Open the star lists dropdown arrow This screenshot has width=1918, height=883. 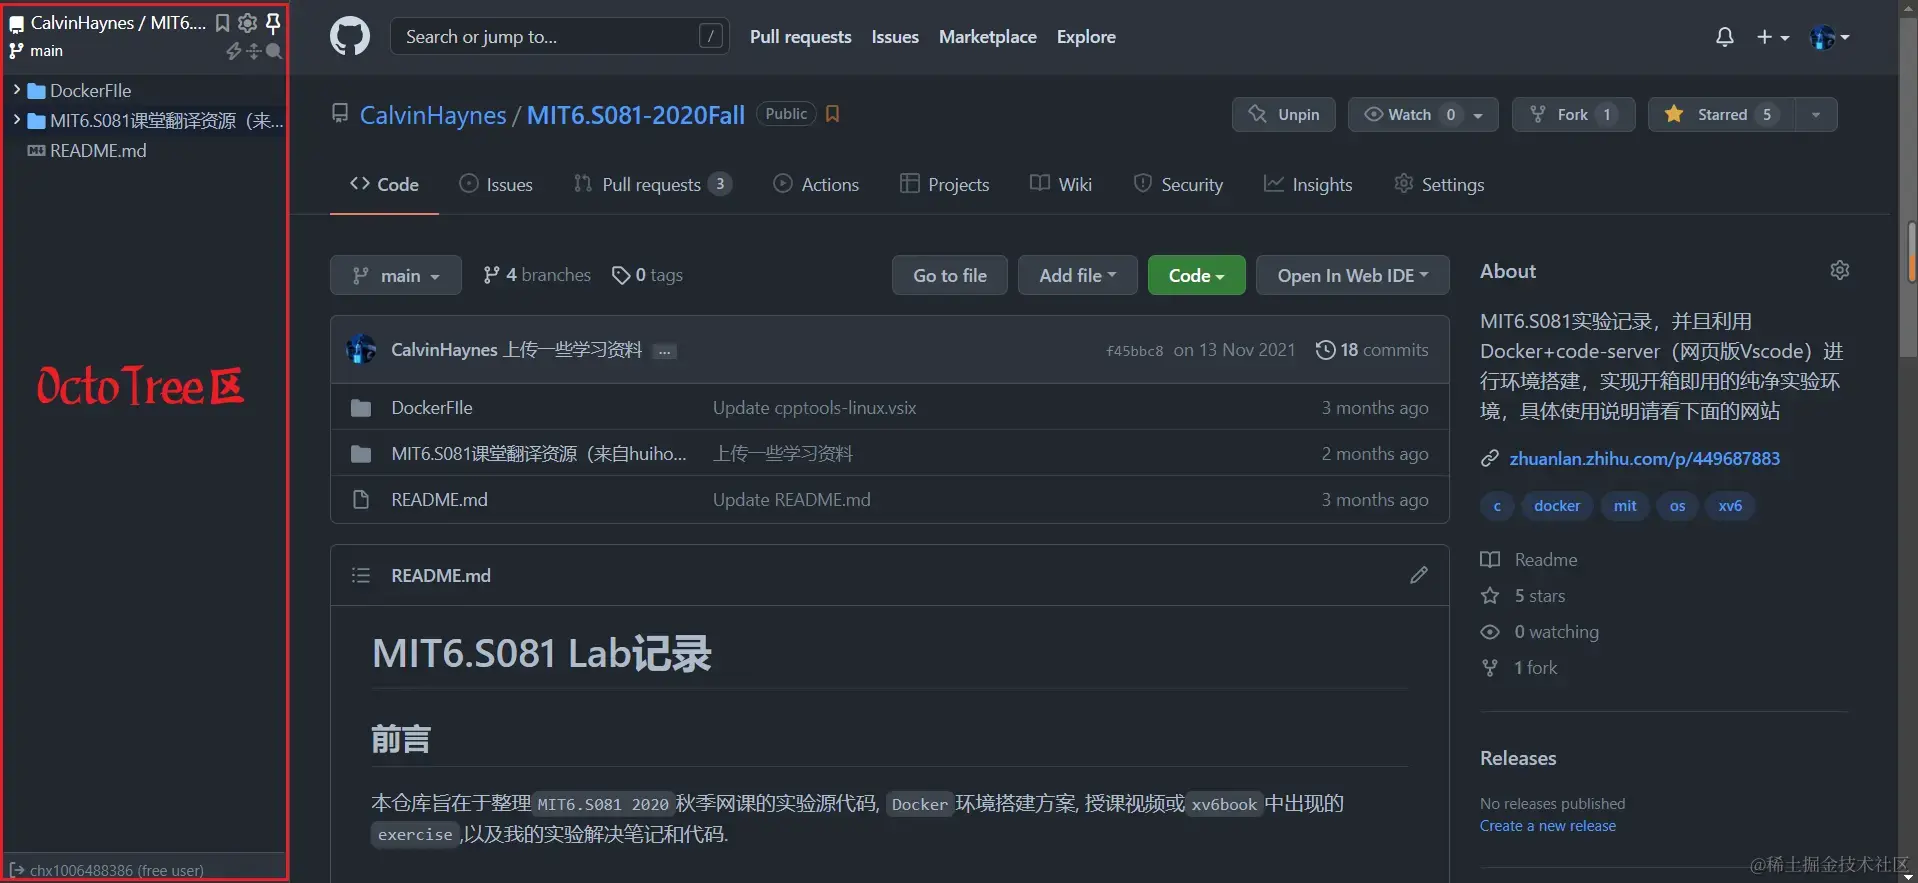(1816, 114)
